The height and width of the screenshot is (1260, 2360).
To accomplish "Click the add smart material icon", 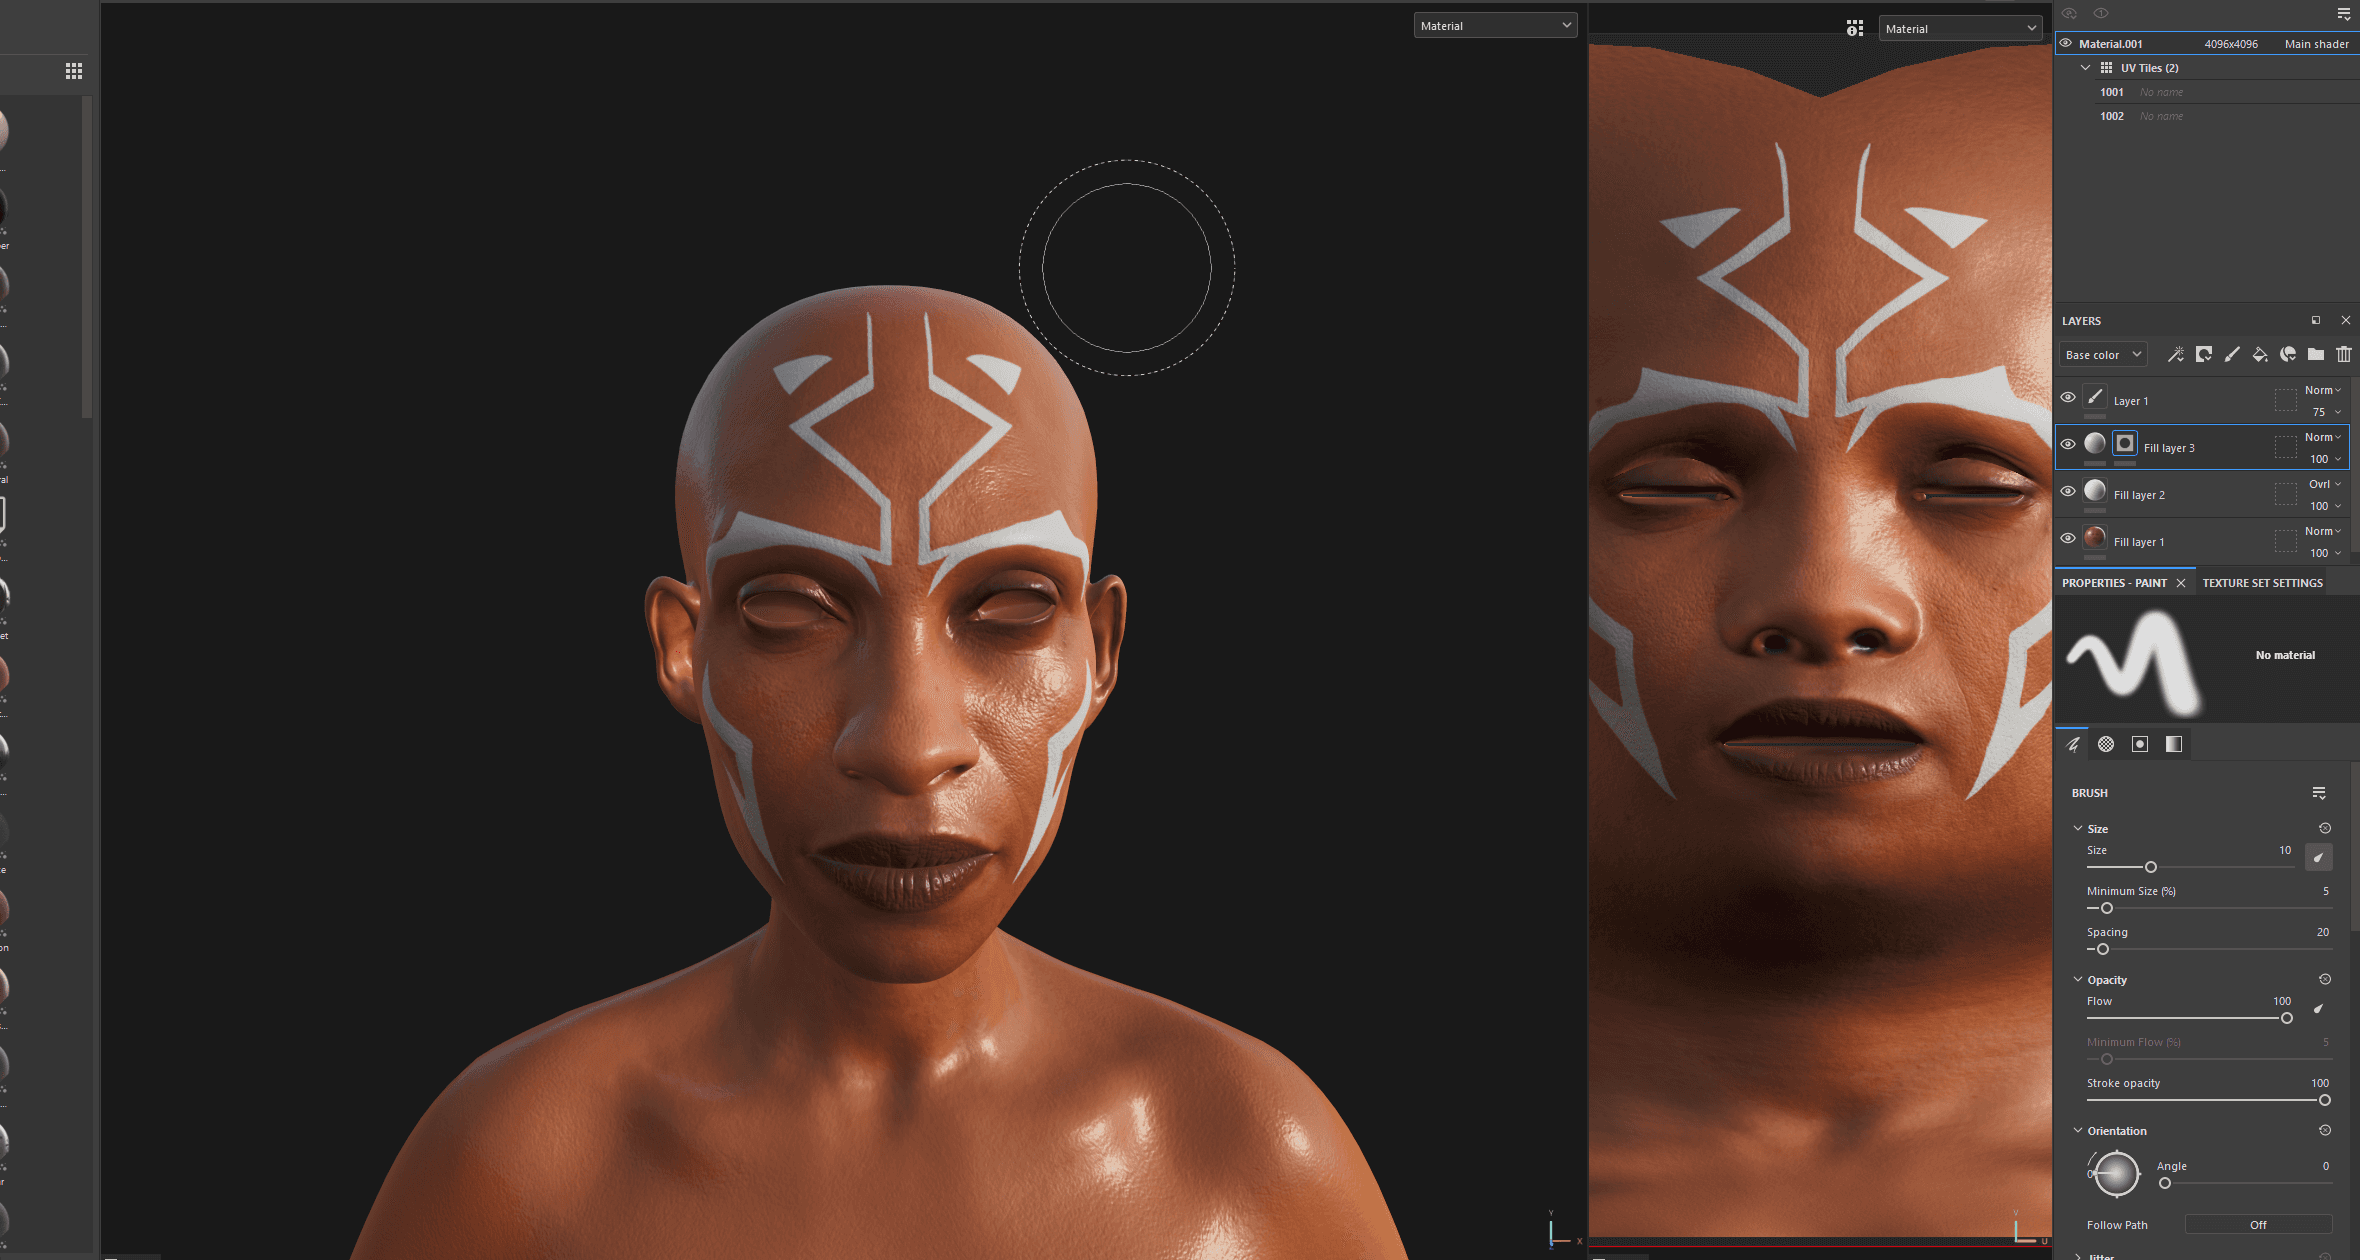I will [x=2287, y=354].
